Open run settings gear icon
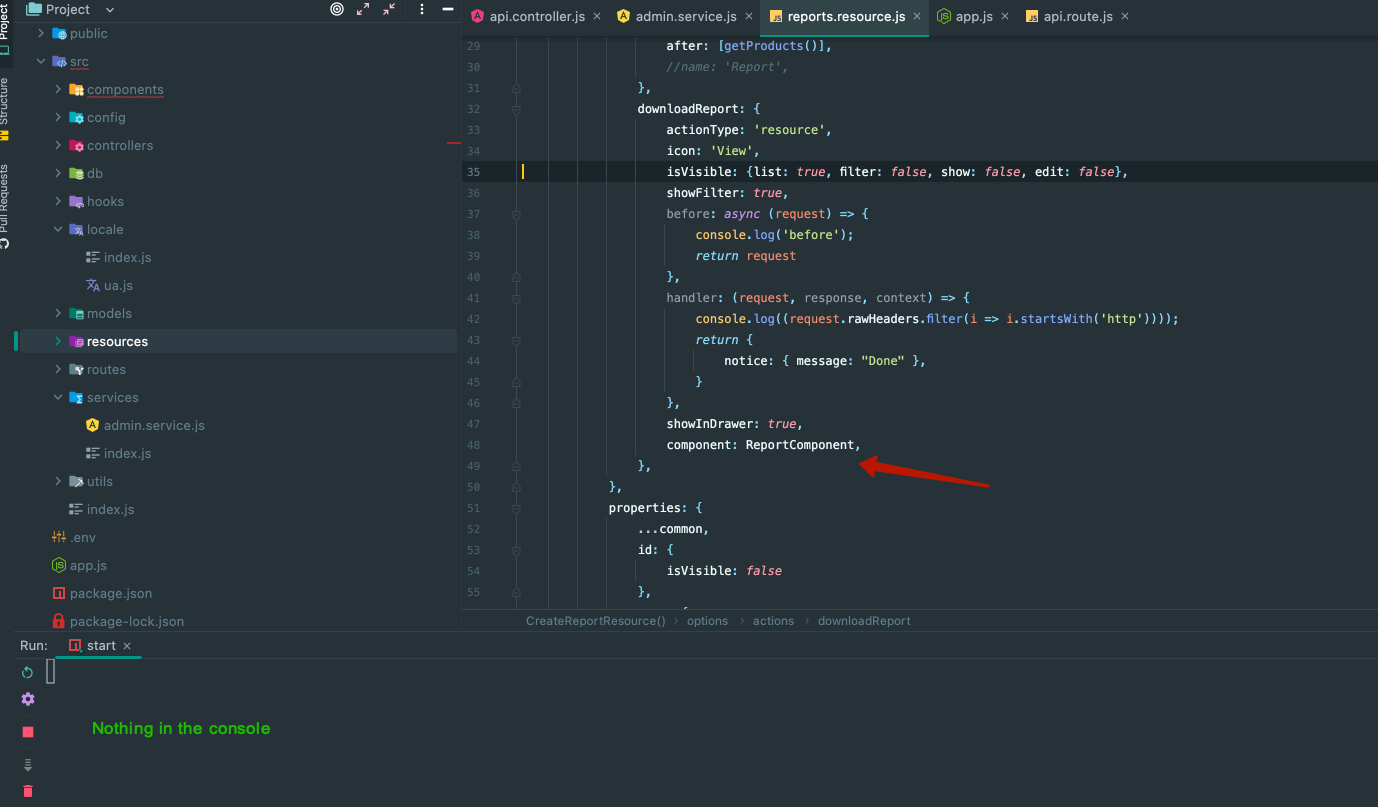This screenshot has height=807, width=1378. (x=28, y=699)
